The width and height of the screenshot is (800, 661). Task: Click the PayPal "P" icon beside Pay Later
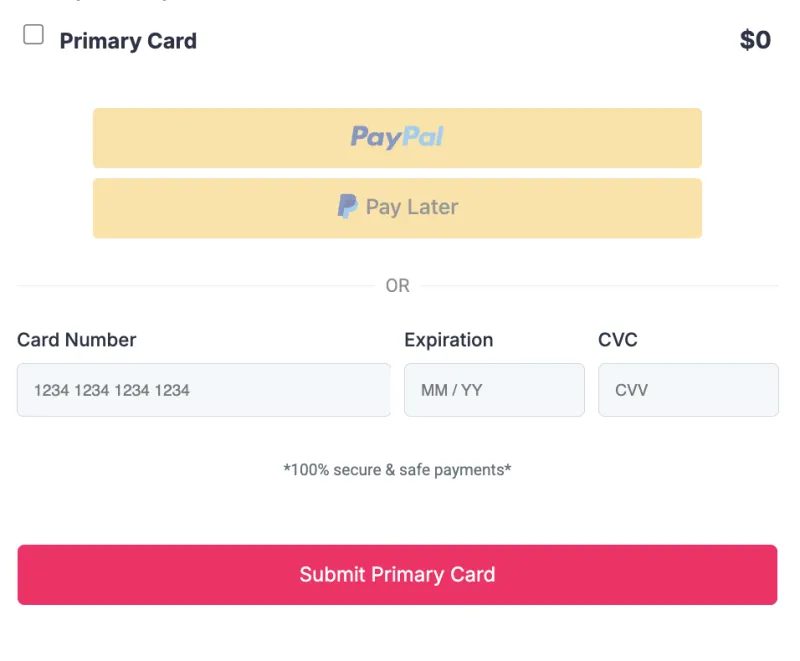347,206
